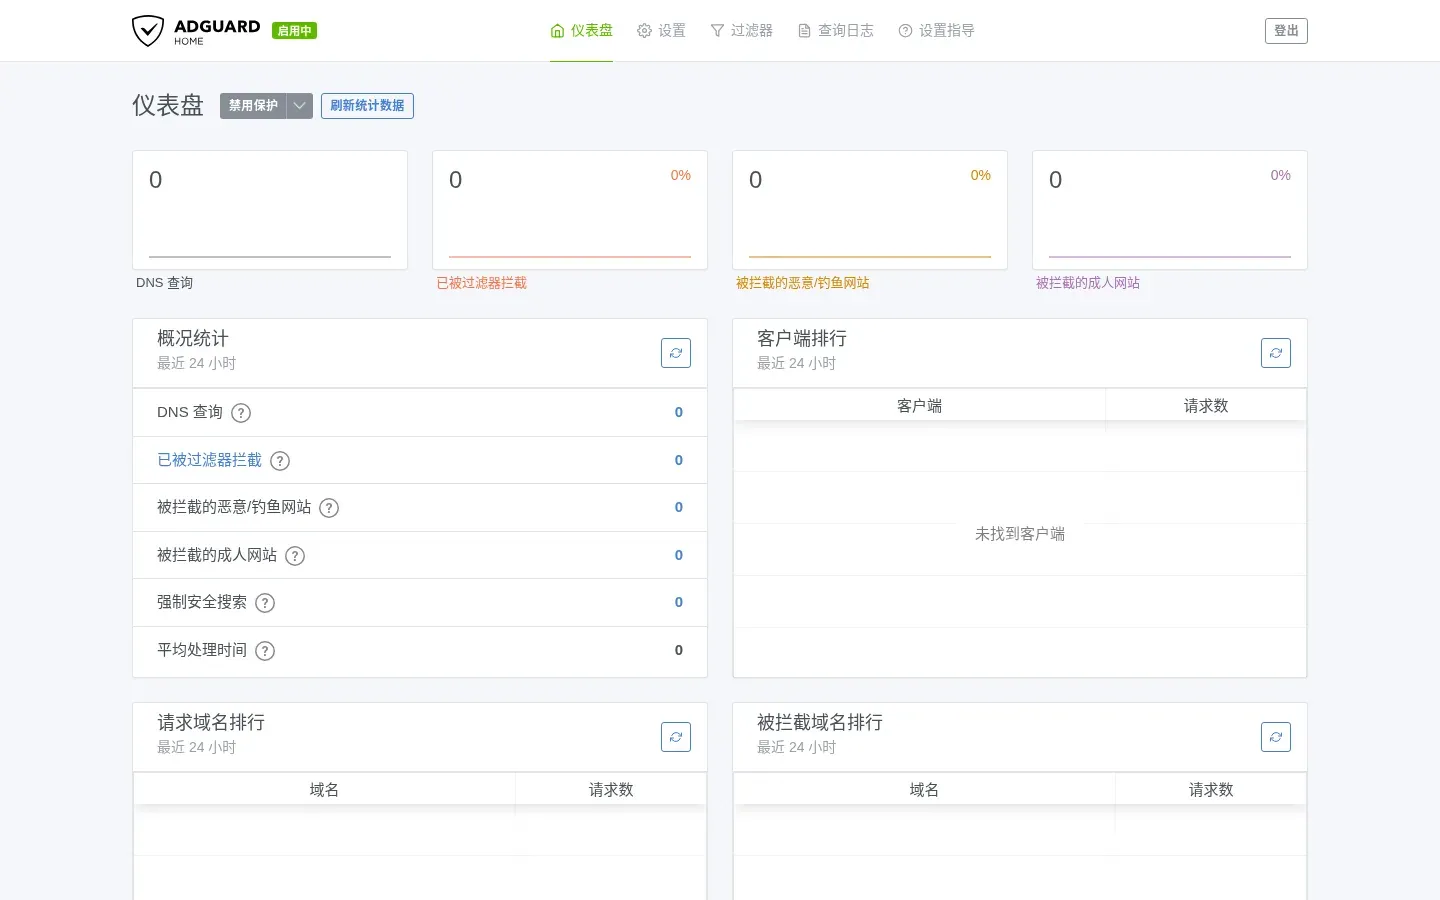The width and height of the screenshot is (1440, 900).
Task: Click the 被拦截的恶意/钓鱼网站 chart card
Action: (x=870, y=210)
